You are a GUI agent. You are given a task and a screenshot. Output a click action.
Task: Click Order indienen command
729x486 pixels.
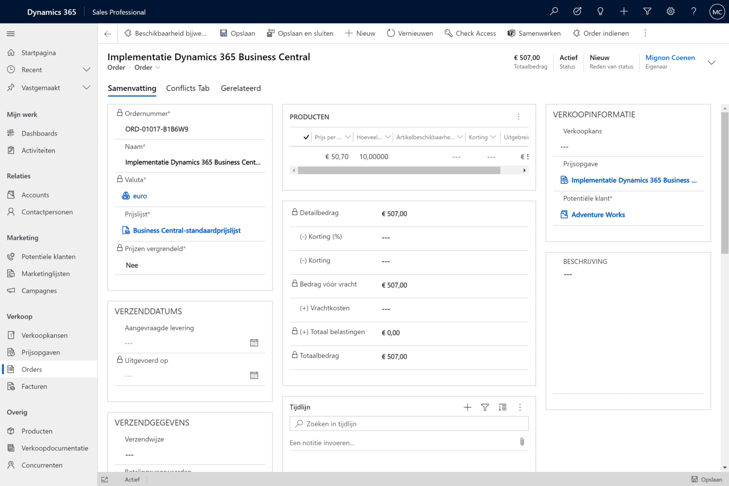point(601,33)
